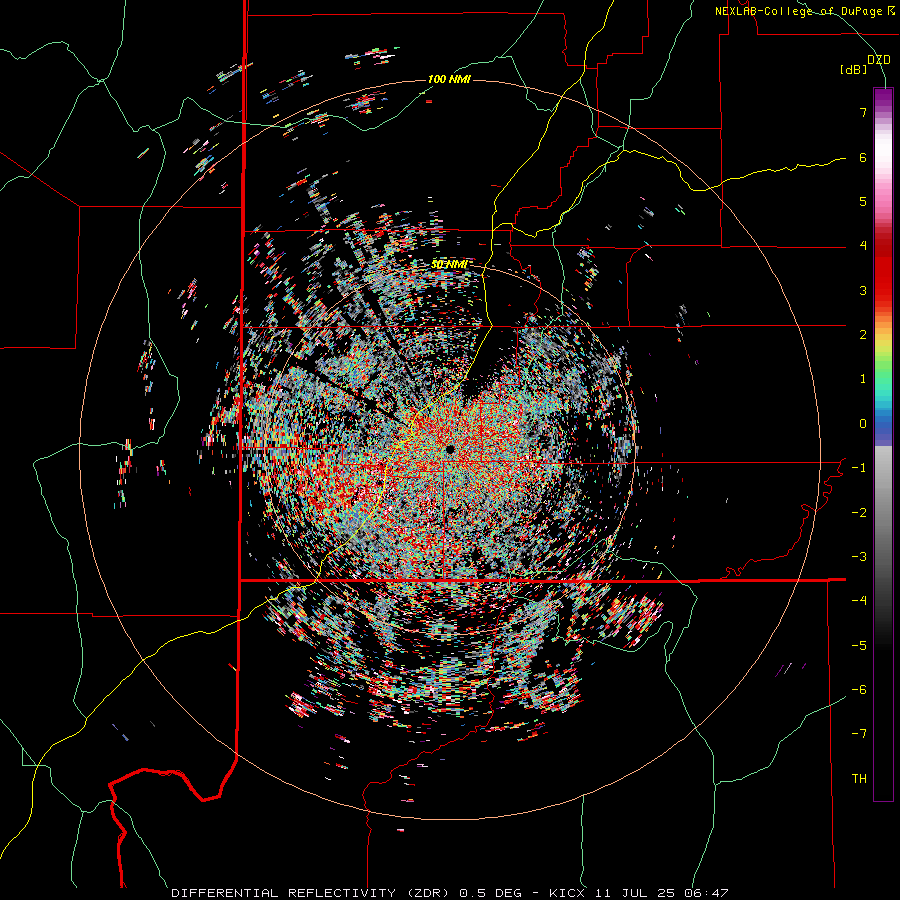The width and height of the screenshot is (900, 900).
Task: Click the 100 NMI range ring label
Action: tap(449, 79)
